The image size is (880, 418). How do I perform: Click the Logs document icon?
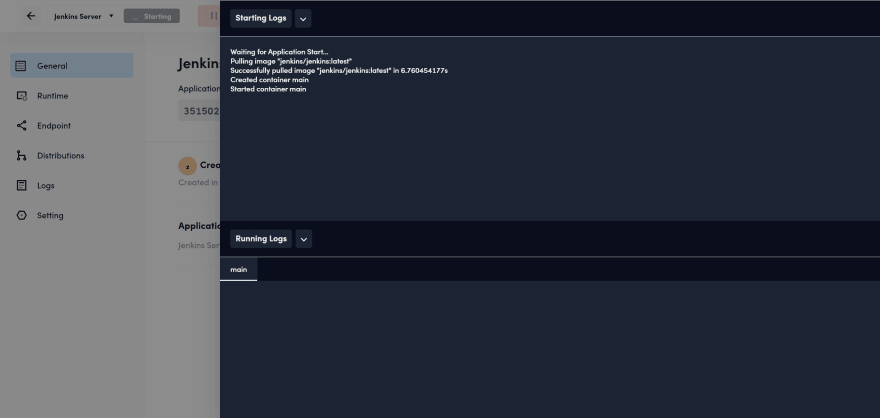tap(21, 186)
